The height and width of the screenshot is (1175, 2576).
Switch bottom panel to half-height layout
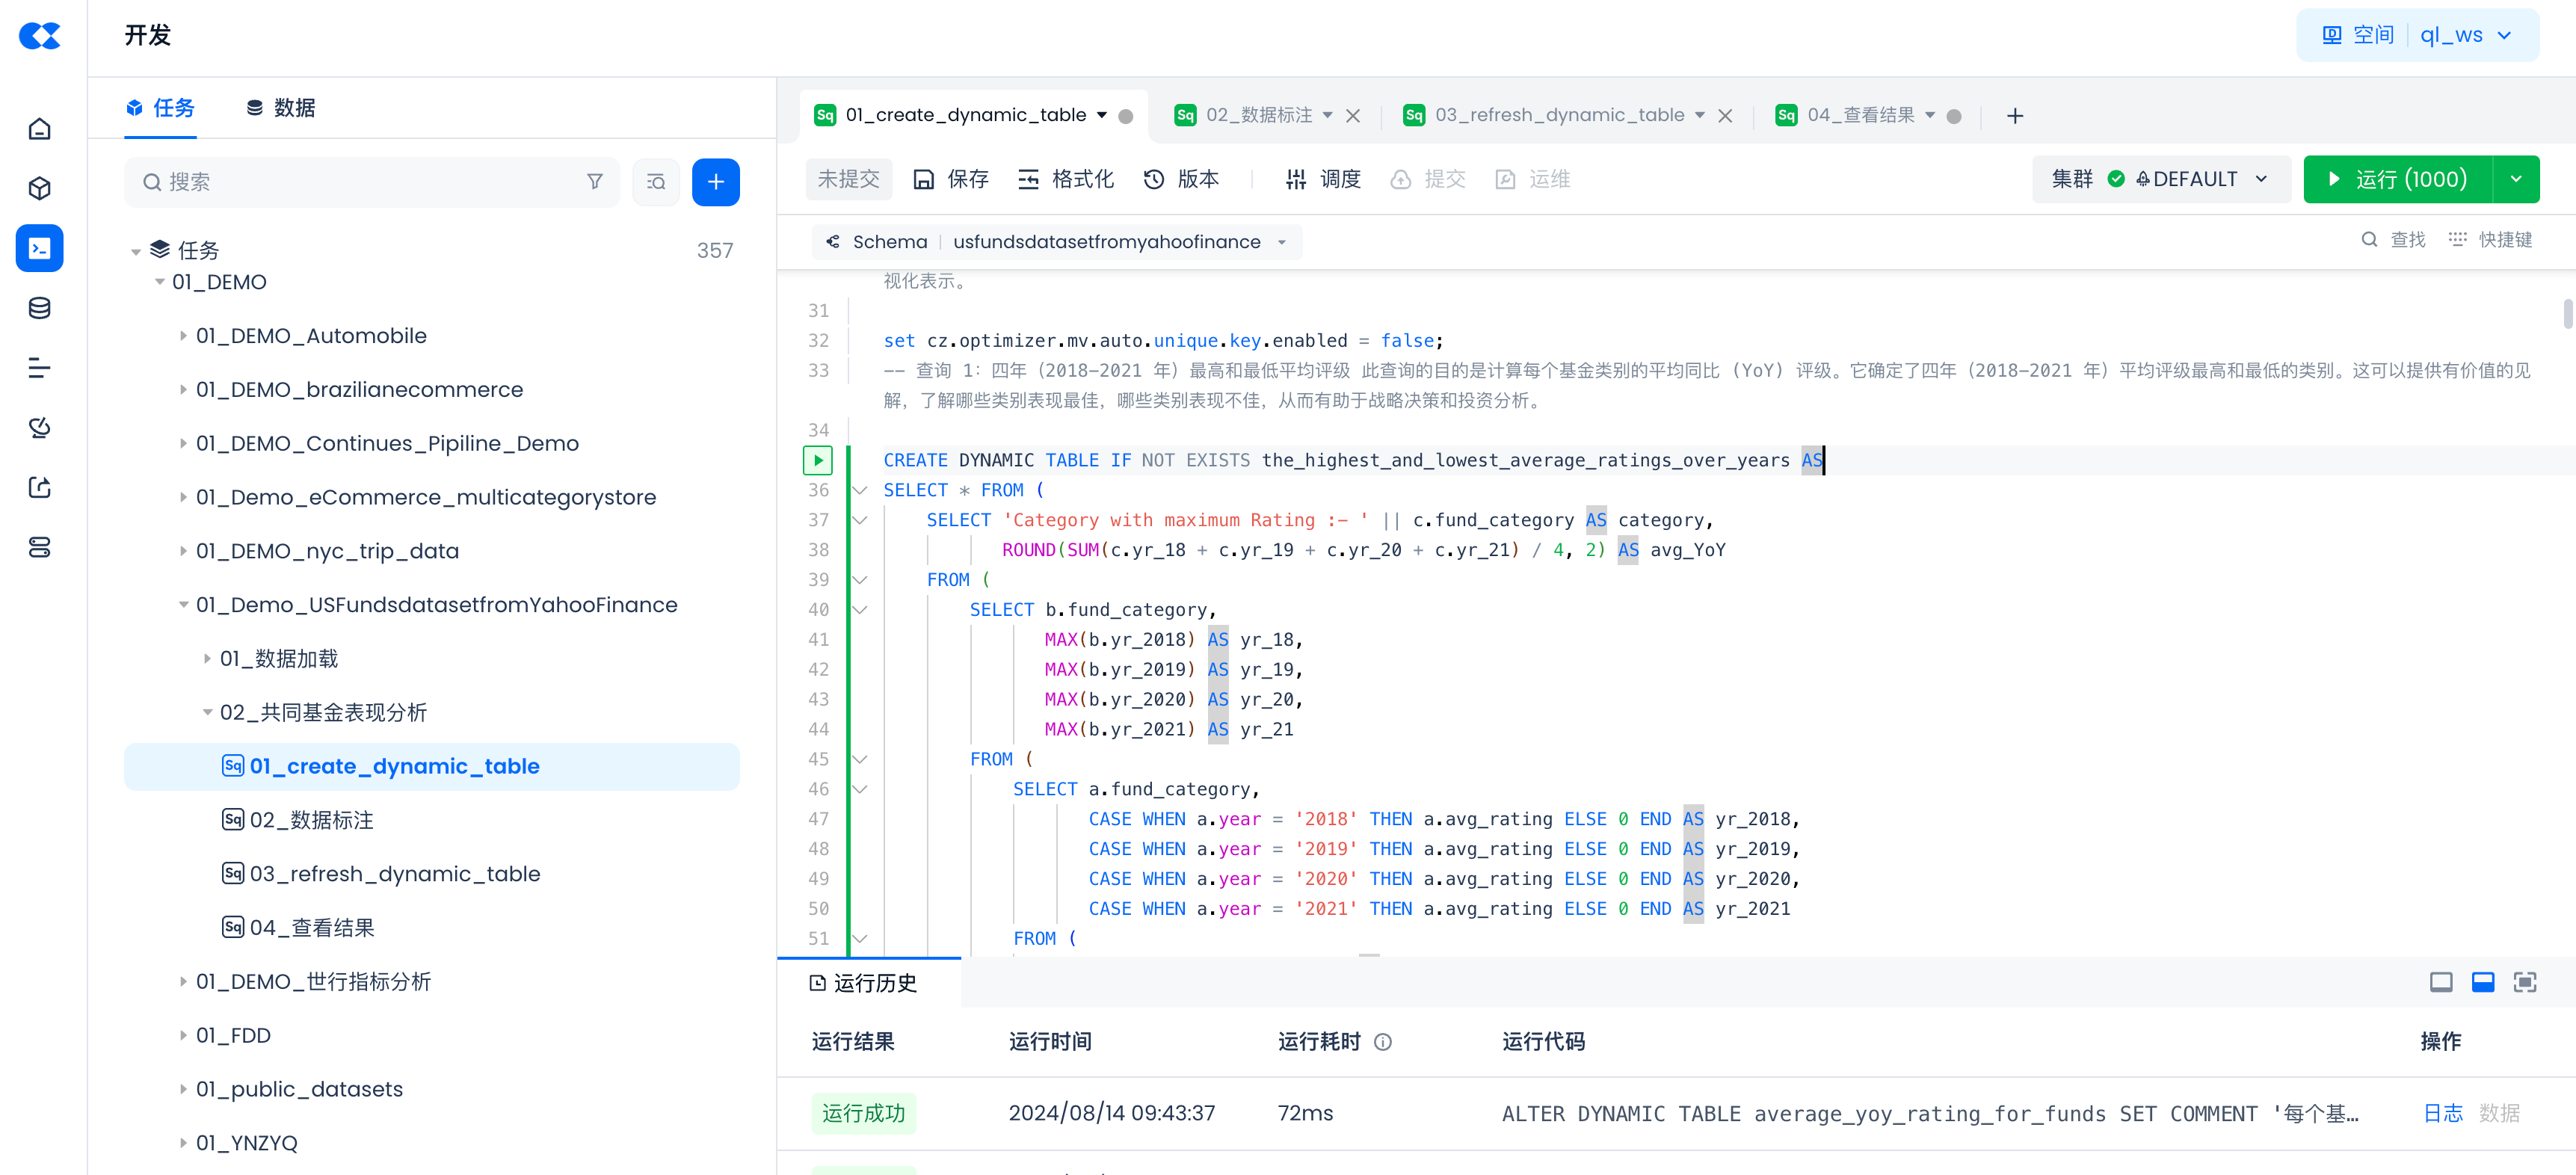[2482, 982]
